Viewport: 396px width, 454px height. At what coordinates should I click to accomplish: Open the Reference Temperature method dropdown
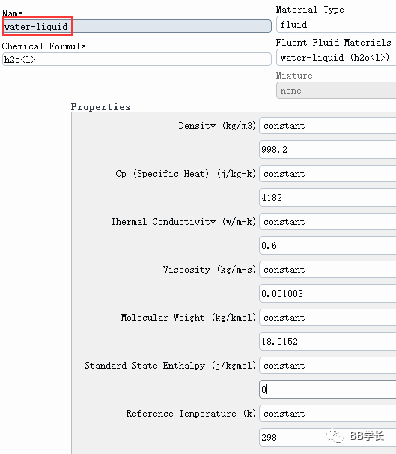pos(328,414)
